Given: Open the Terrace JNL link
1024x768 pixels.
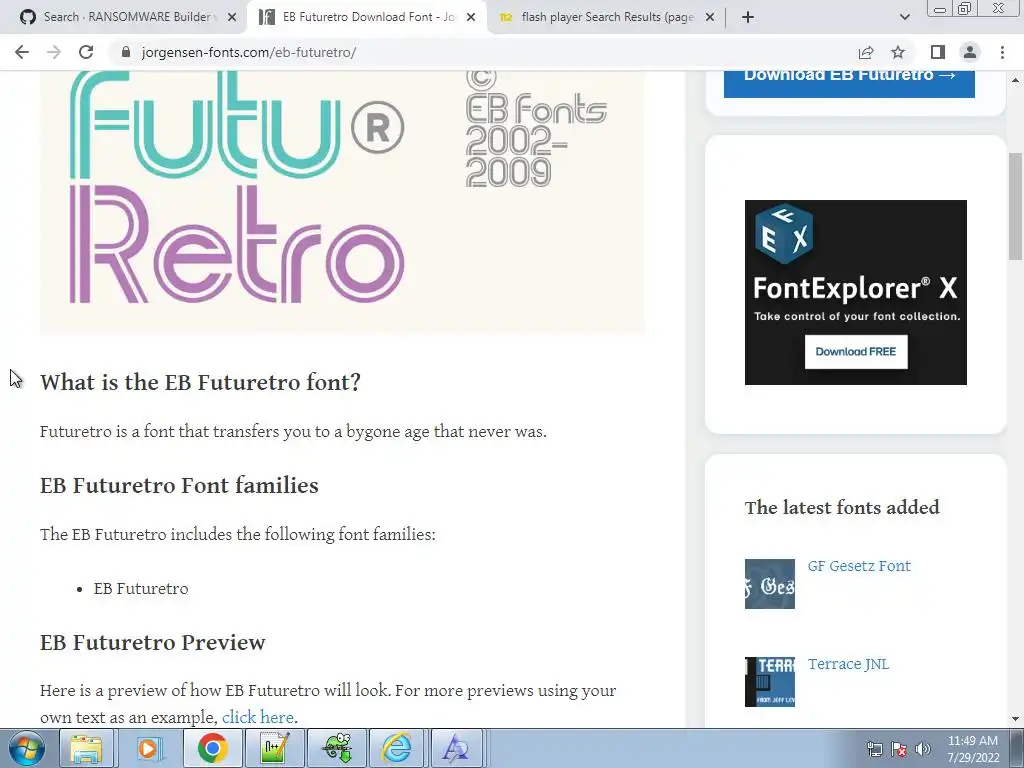Looking at the screenshot, I should [848, 664].
